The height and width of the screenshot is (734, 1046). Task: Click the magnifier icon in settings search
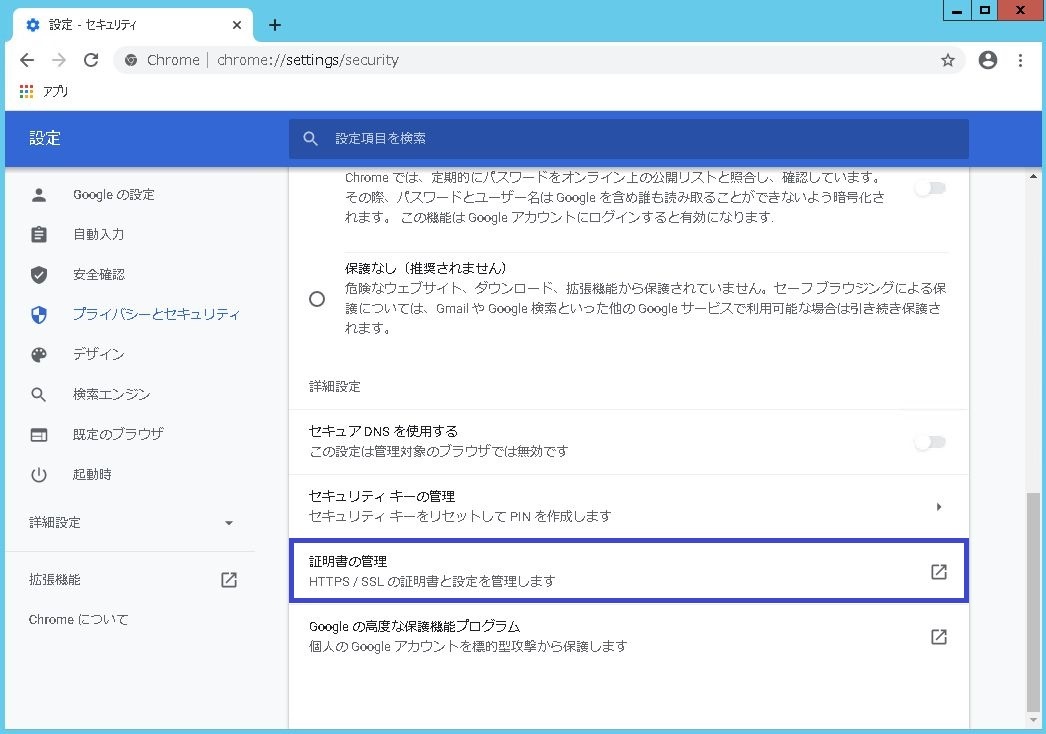point(310,139)
